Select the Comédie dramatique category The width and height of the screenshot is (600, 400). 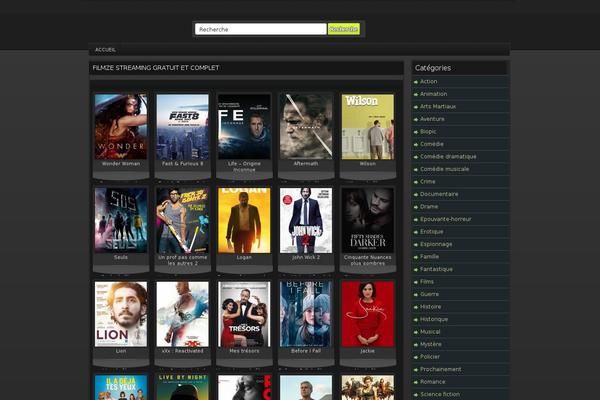(x=448, y=157)
